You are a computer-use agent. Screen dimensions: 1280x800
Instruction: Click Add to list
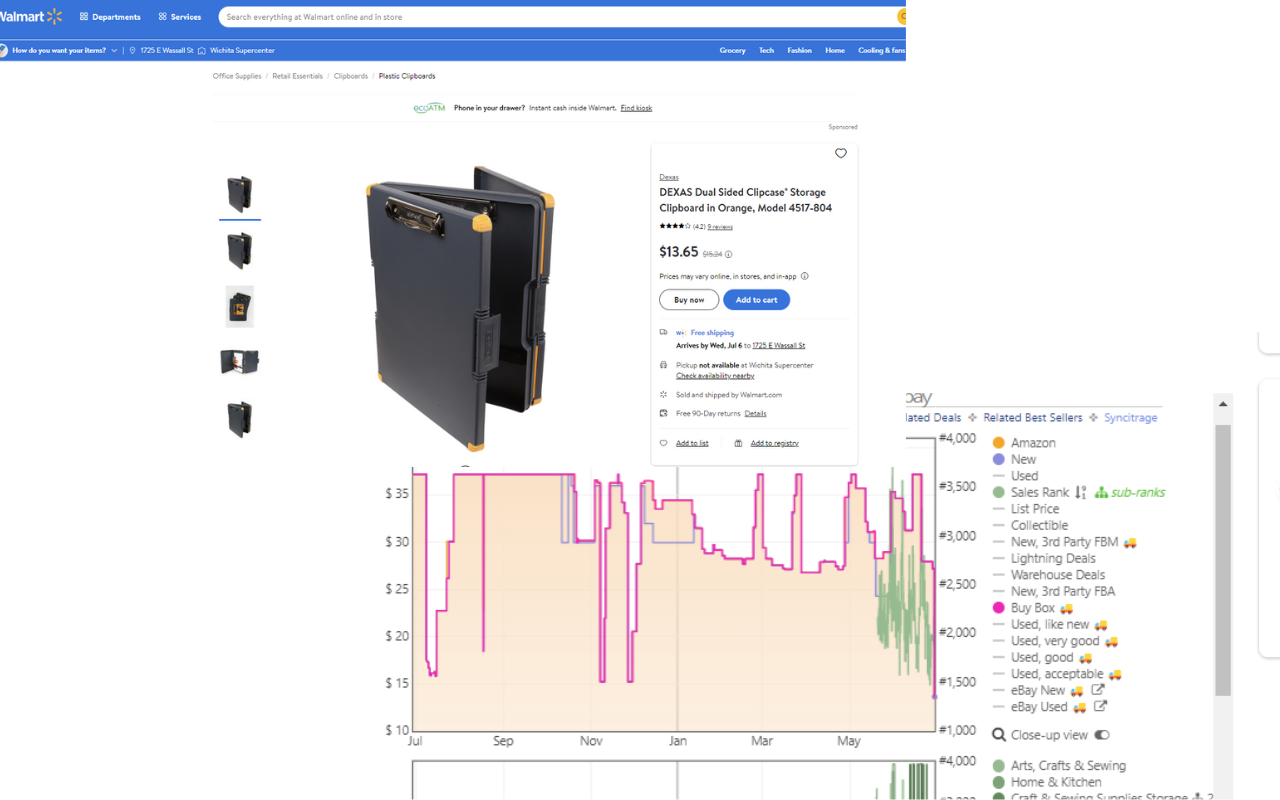click(692, 443)
